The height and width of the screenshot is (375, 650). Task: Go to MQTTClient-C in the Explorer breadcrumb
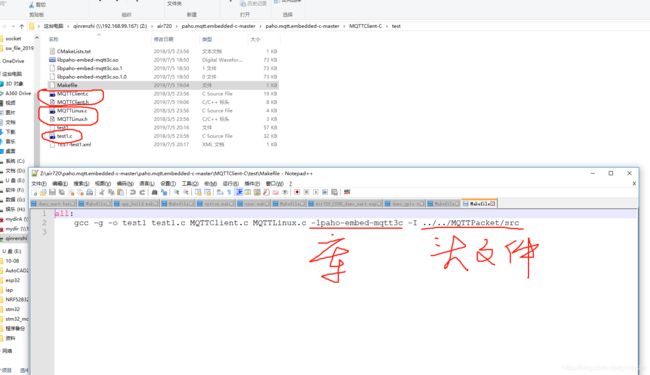click(366, 26)
